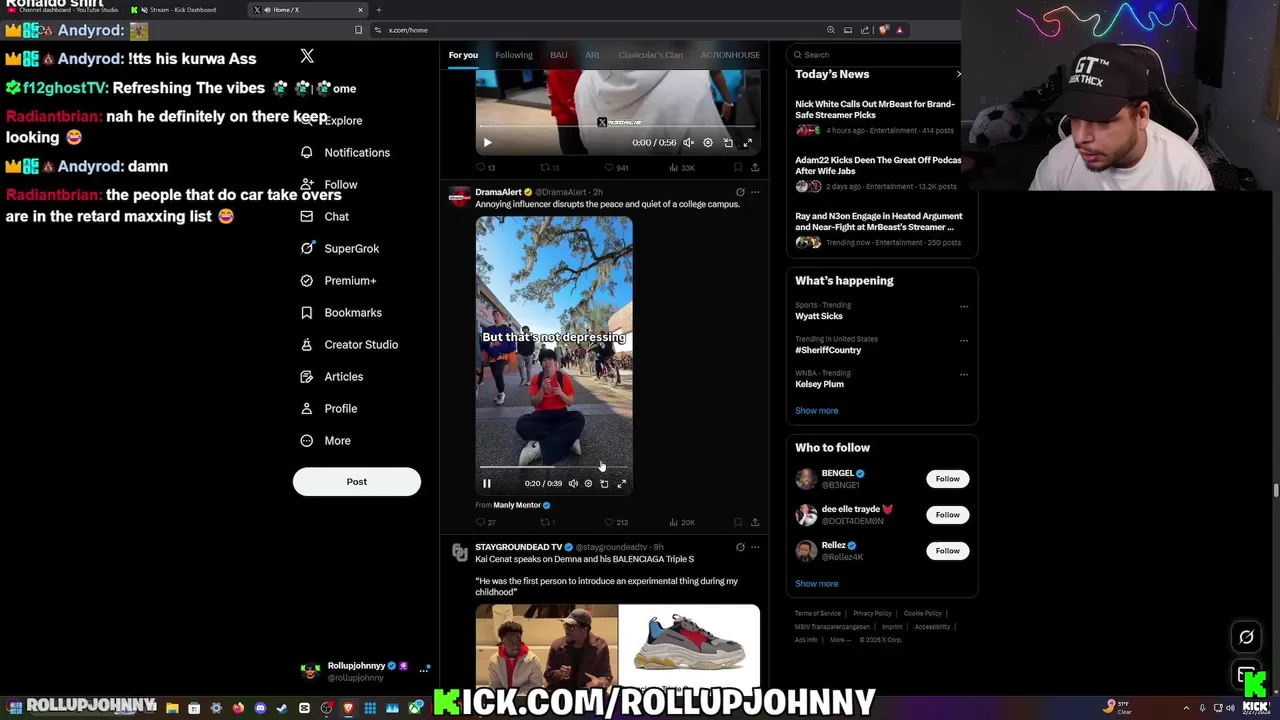Play the 0:56 video
1280x720 pixels.
(487, 142)
